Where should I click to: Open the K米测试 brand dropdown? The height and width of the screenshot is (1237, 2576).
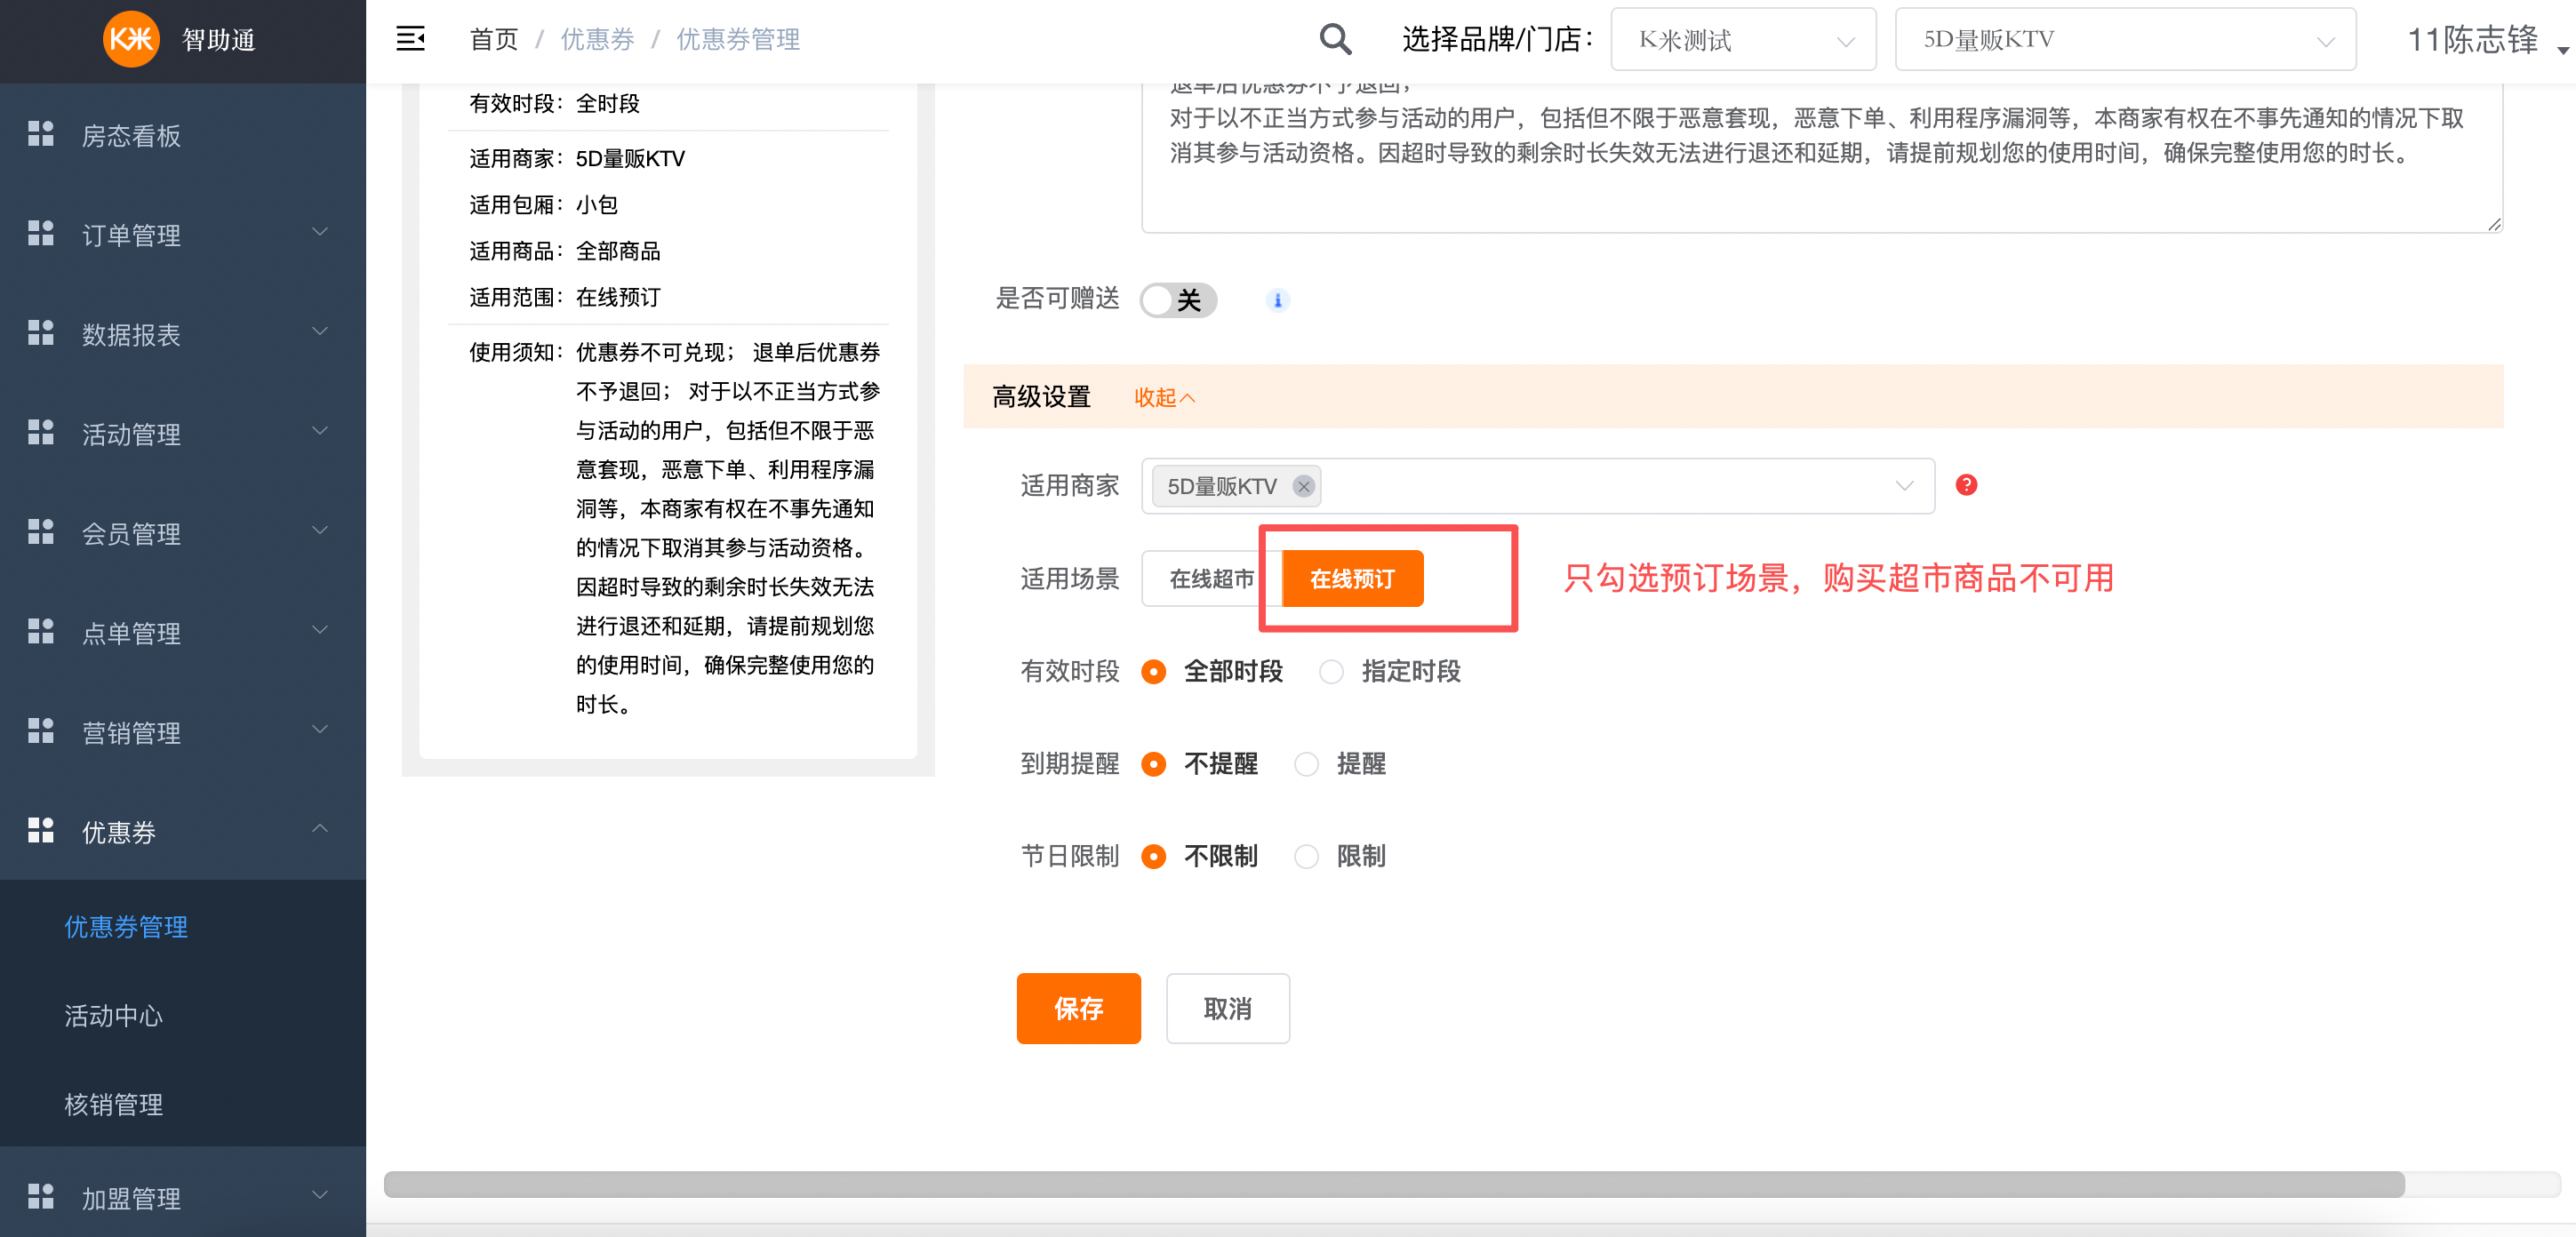1743,40
